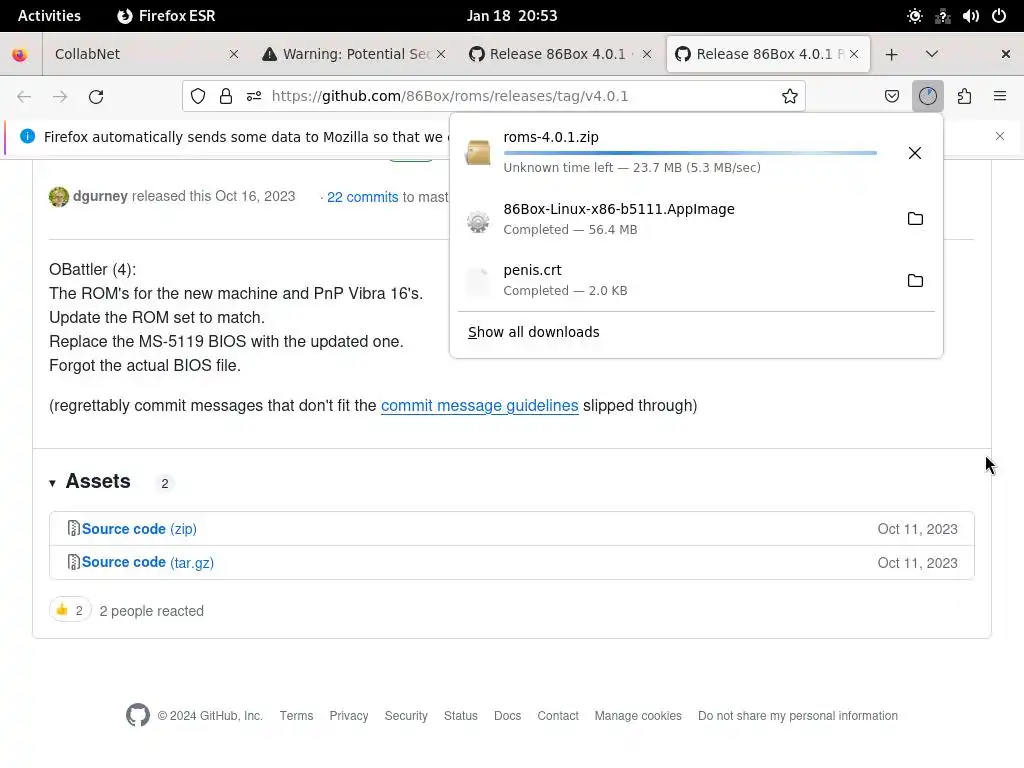Show all downloads
This screenshot has height=768, width=1024.
coord(534,332)
